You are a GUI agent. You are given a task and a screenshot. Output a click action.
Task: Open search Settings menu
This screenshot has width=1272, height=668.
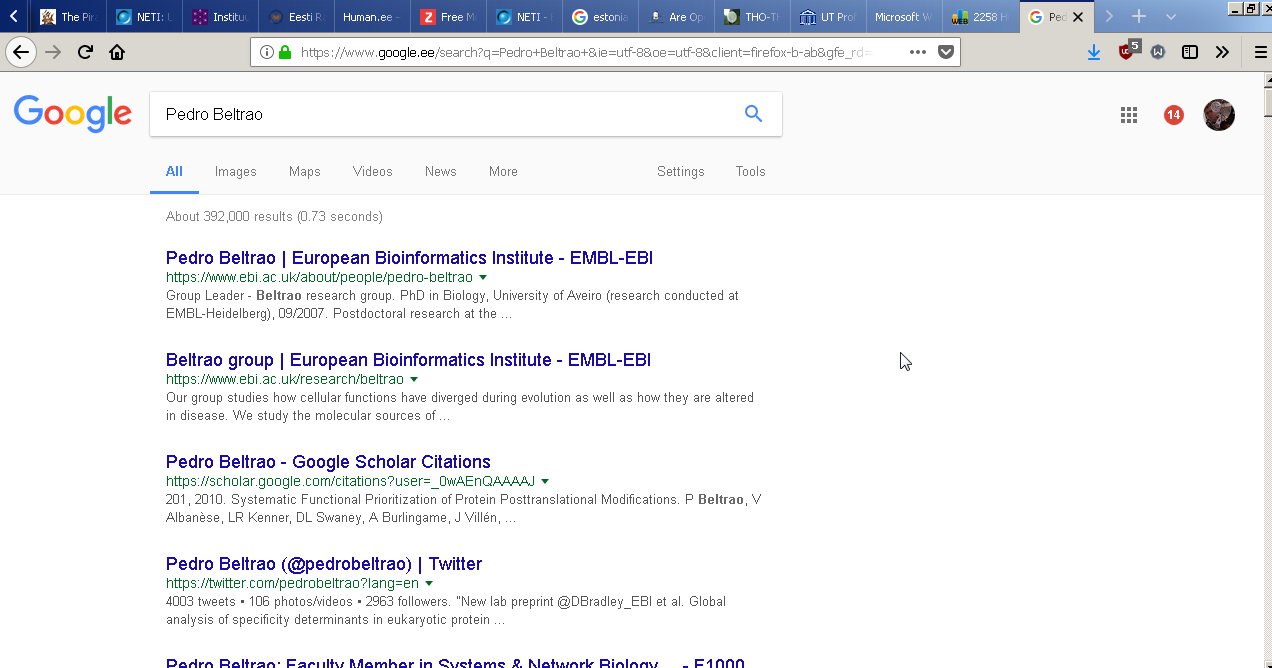[x=681, y=172]
